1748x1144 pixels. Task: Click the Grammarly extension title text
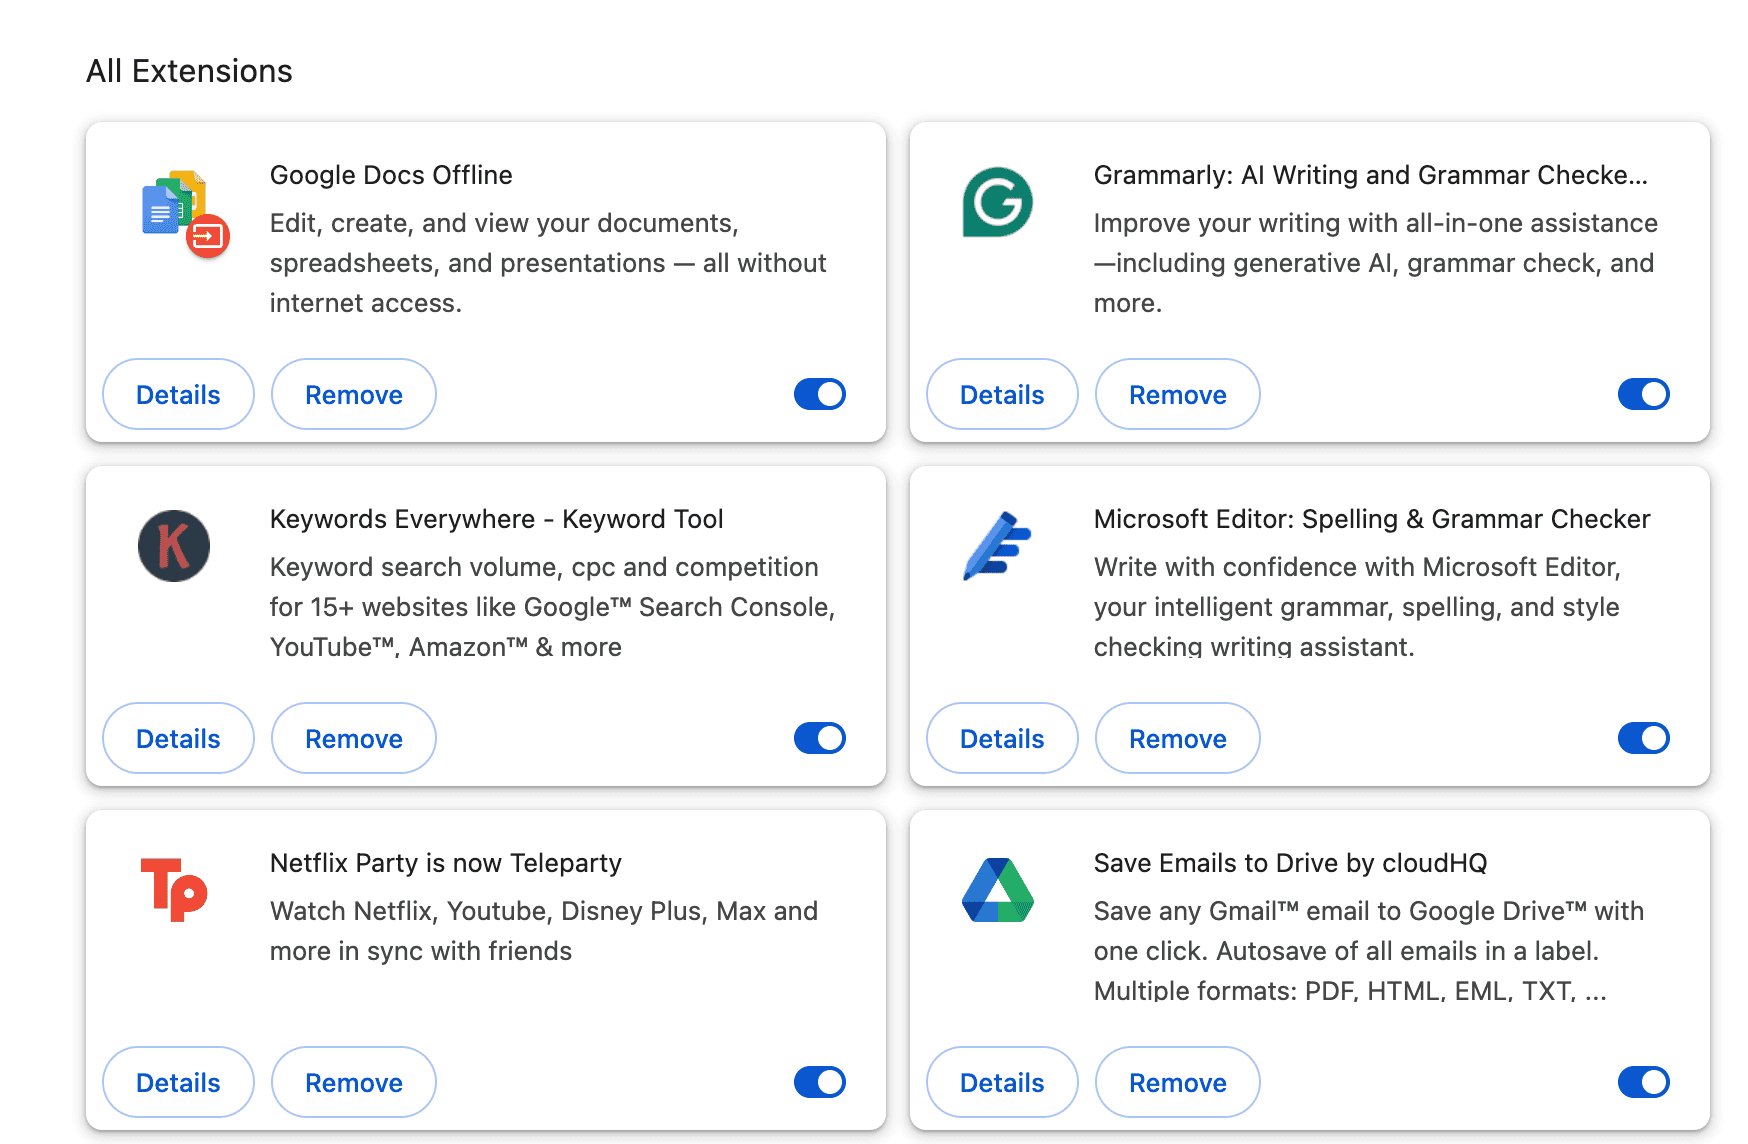coord(1370,175)
